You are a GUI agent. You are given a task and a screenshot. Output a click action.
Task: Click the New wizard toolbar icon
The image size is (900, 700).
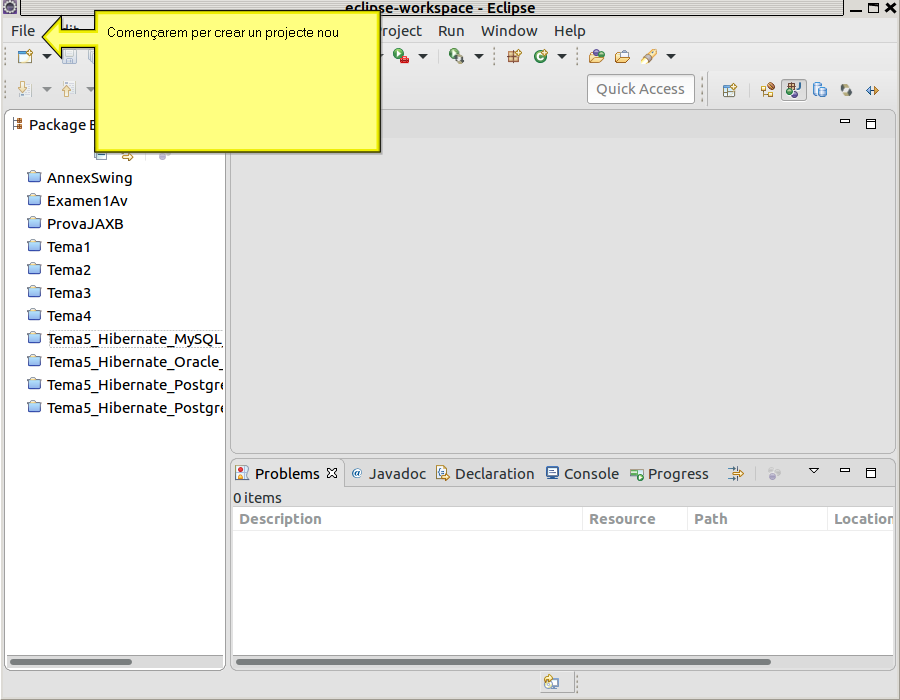[25, 56]
